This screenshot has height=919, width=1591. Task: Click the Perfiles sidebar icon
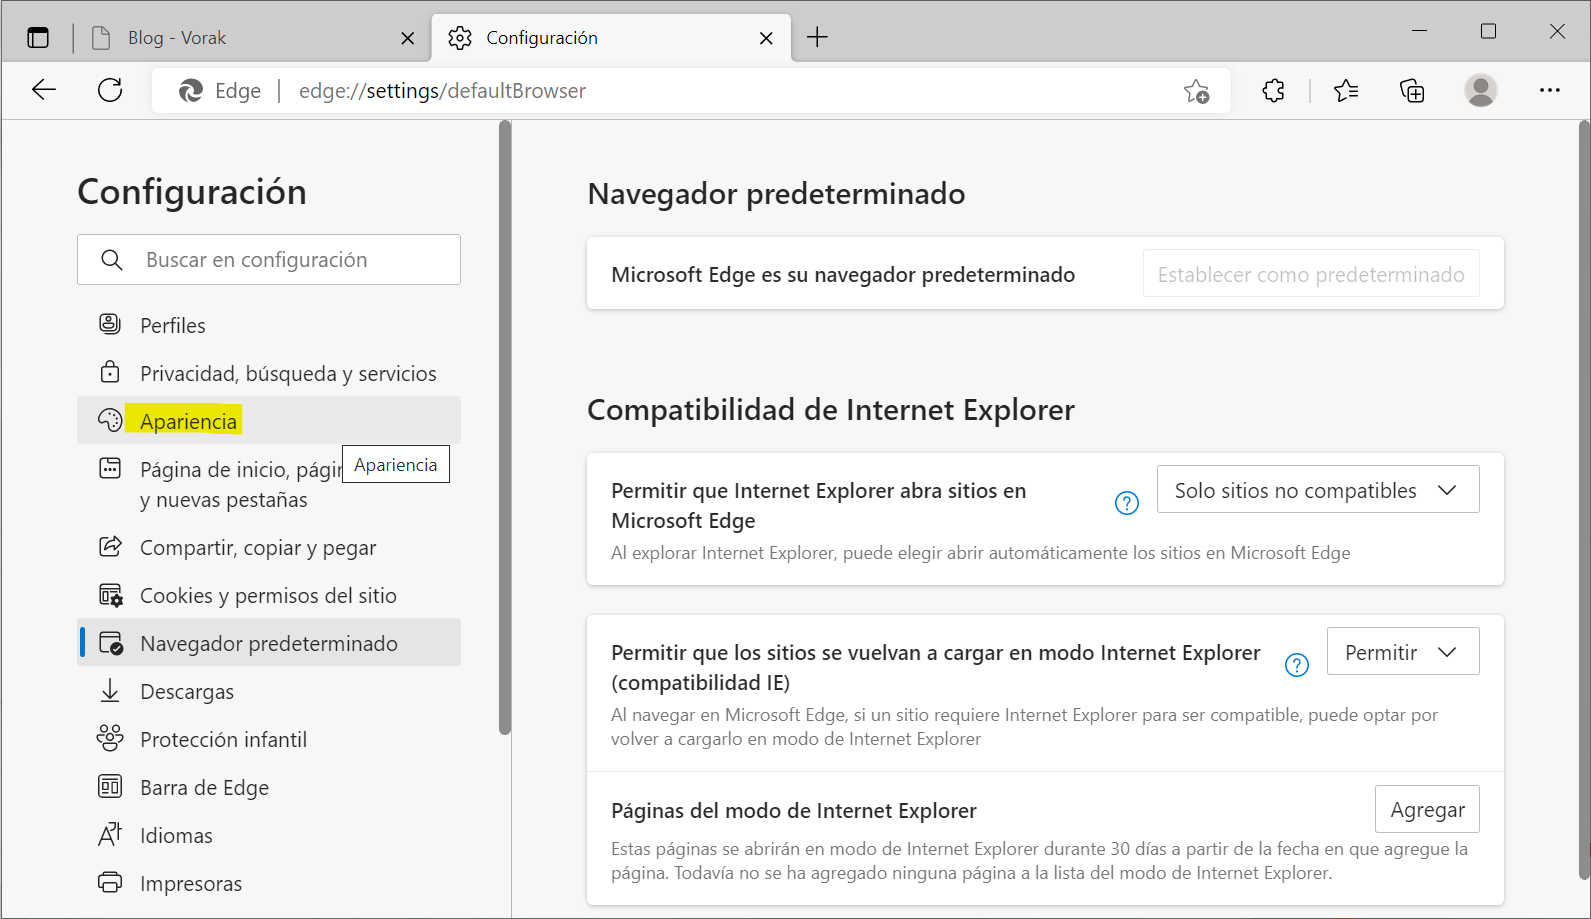pos(110,324)
